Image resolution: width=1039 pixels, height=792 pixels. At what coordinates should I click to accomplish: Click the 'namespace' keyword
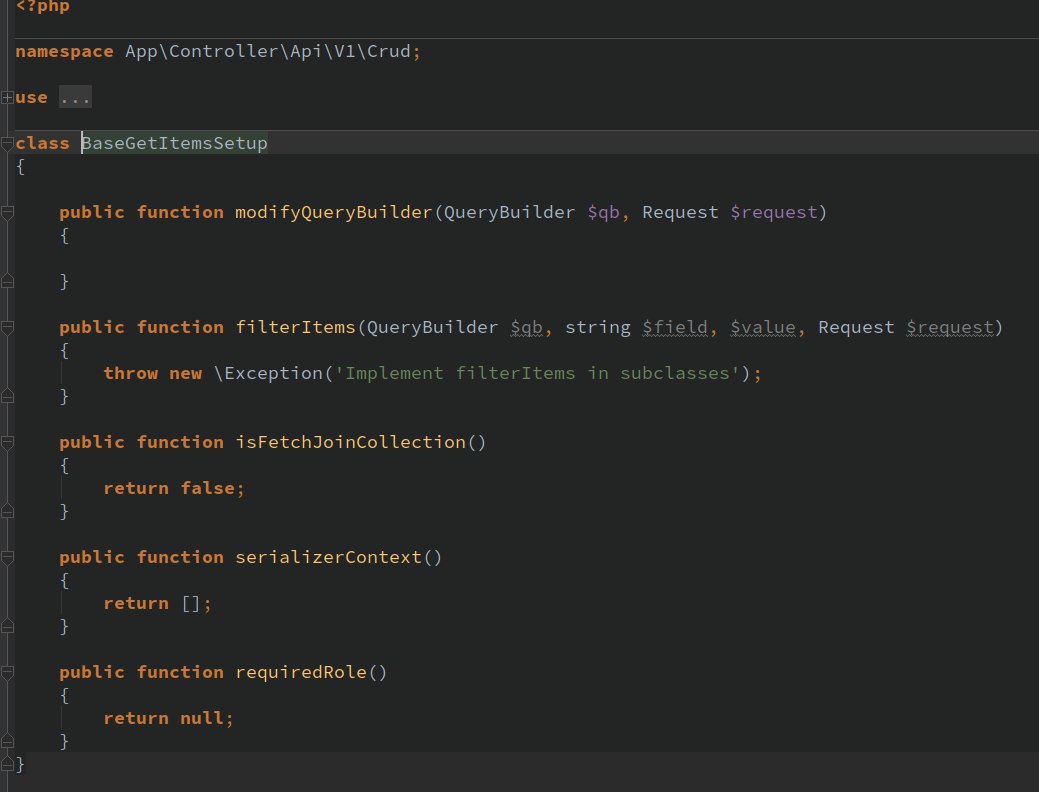[64, 51]
